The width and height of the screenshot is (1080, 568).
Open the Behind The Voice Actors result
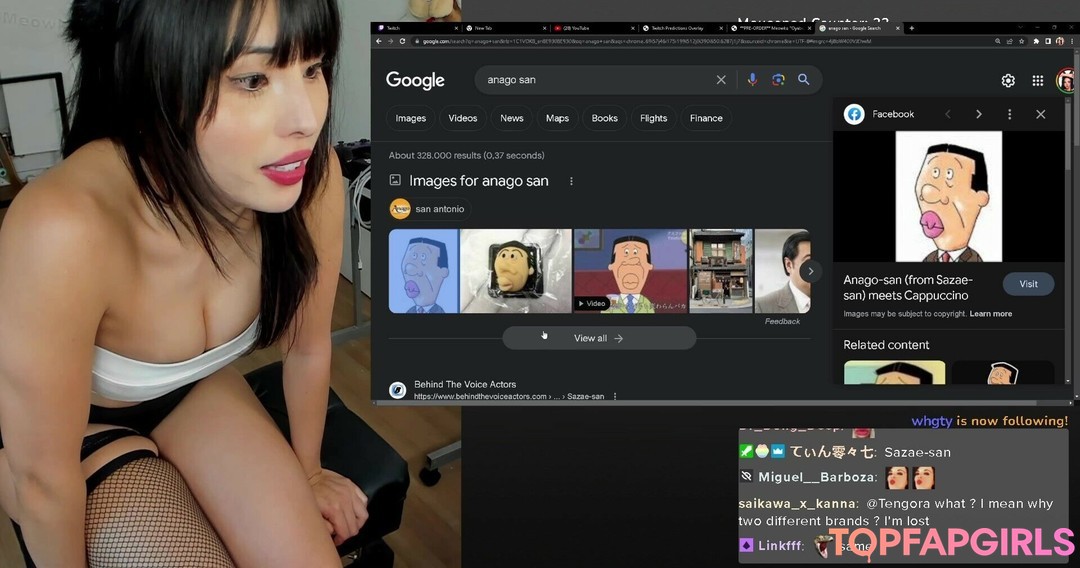pos(465,384)
